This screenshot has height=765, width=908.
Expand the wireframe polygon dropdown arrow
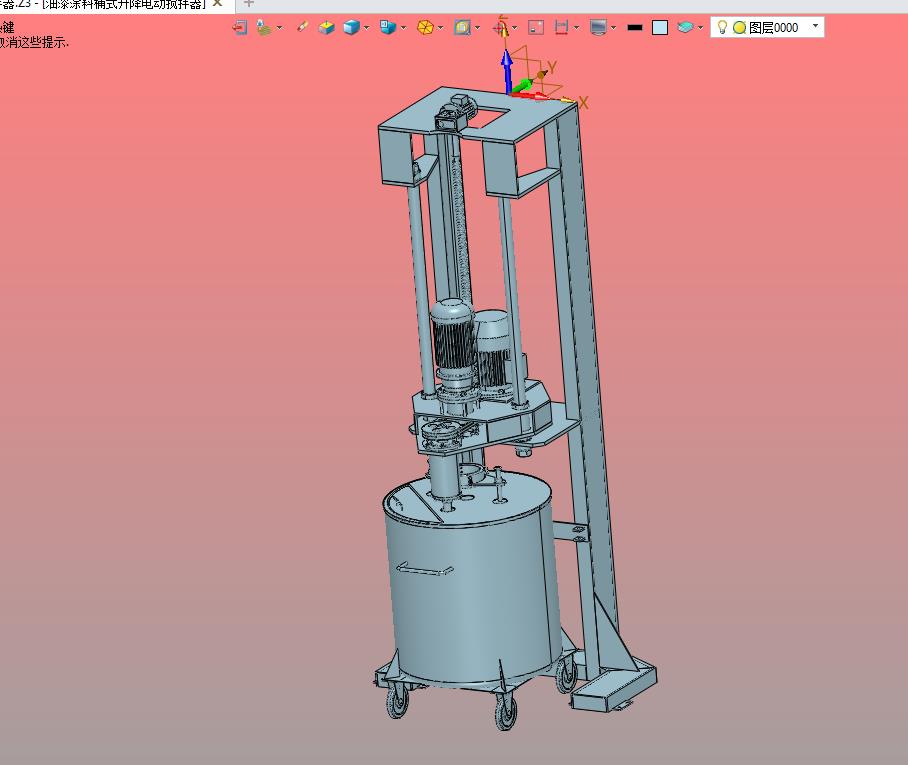coord(441,27)
